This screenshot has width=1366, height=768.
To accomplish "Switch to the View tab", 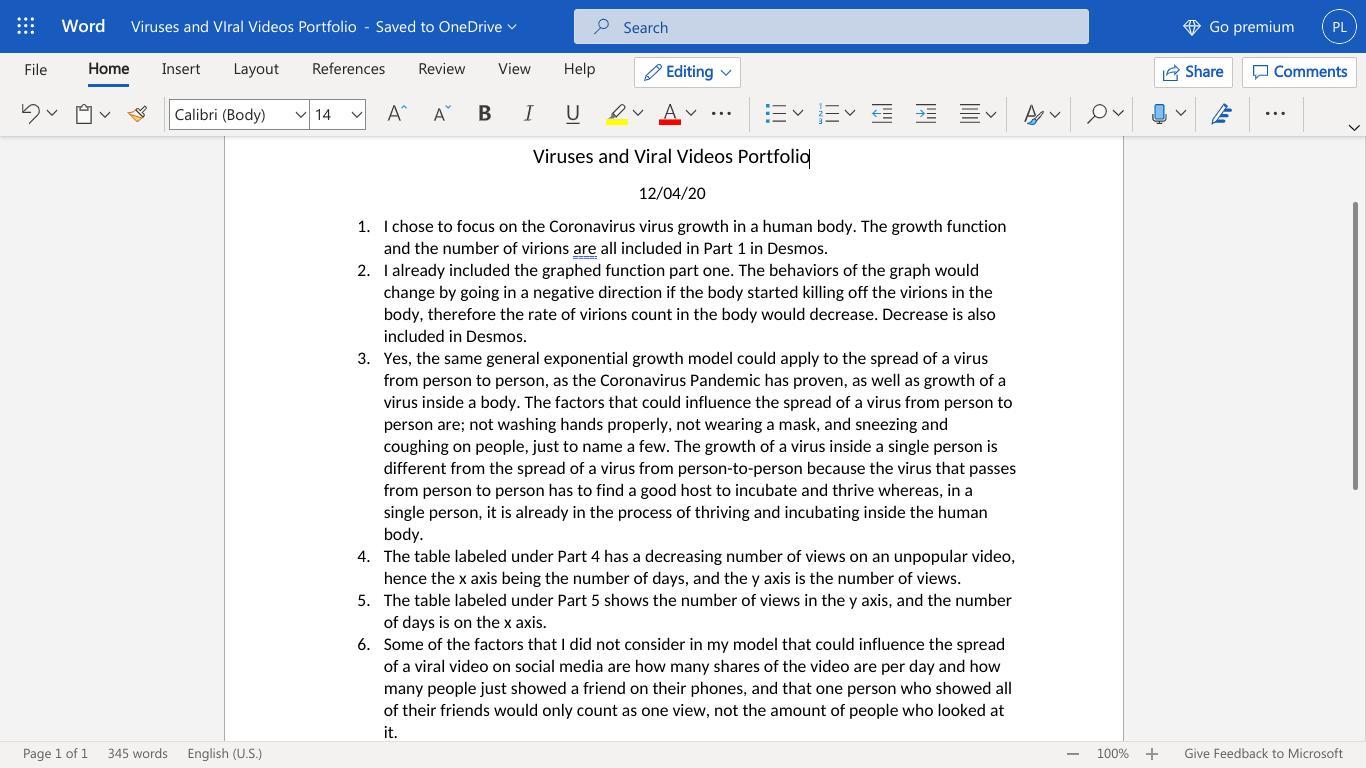I will click(x=514, y=69).
